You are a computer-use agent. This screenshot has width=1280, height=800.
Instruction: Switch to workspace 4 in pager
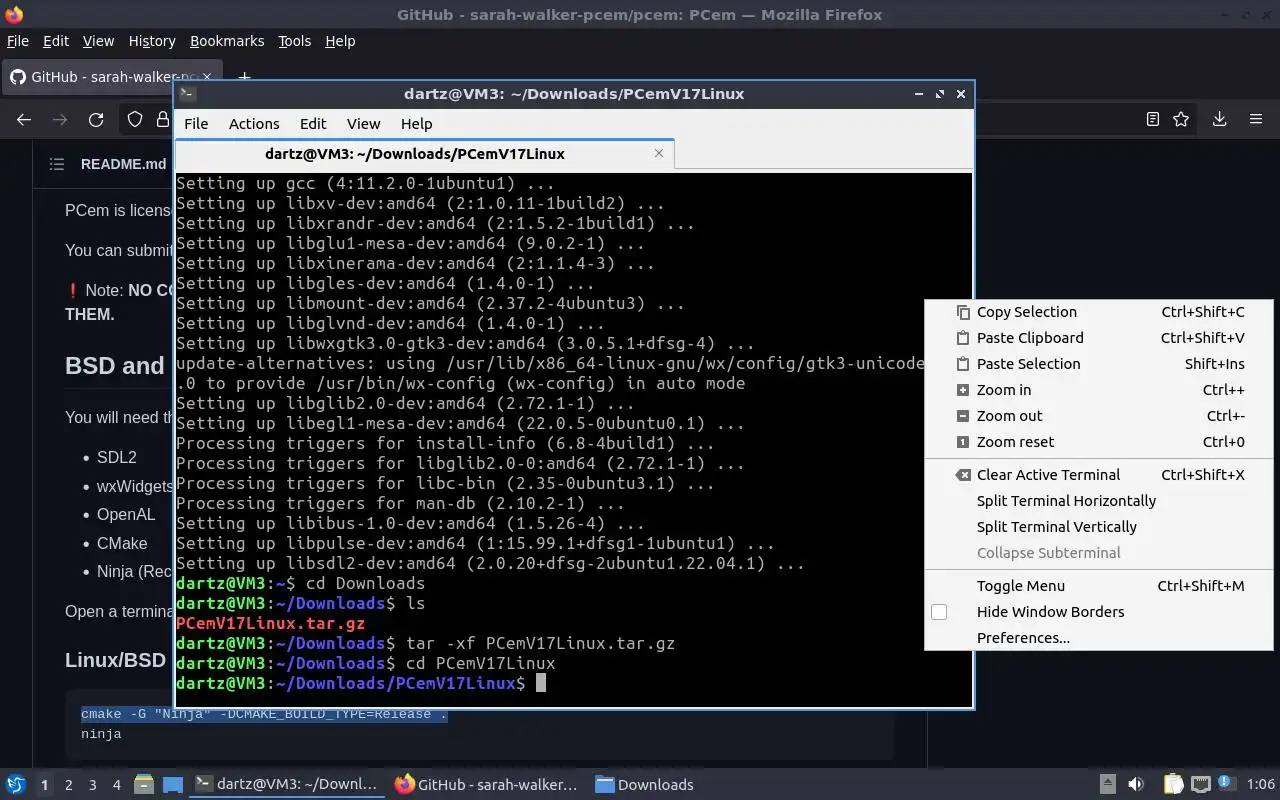[117, 785]
